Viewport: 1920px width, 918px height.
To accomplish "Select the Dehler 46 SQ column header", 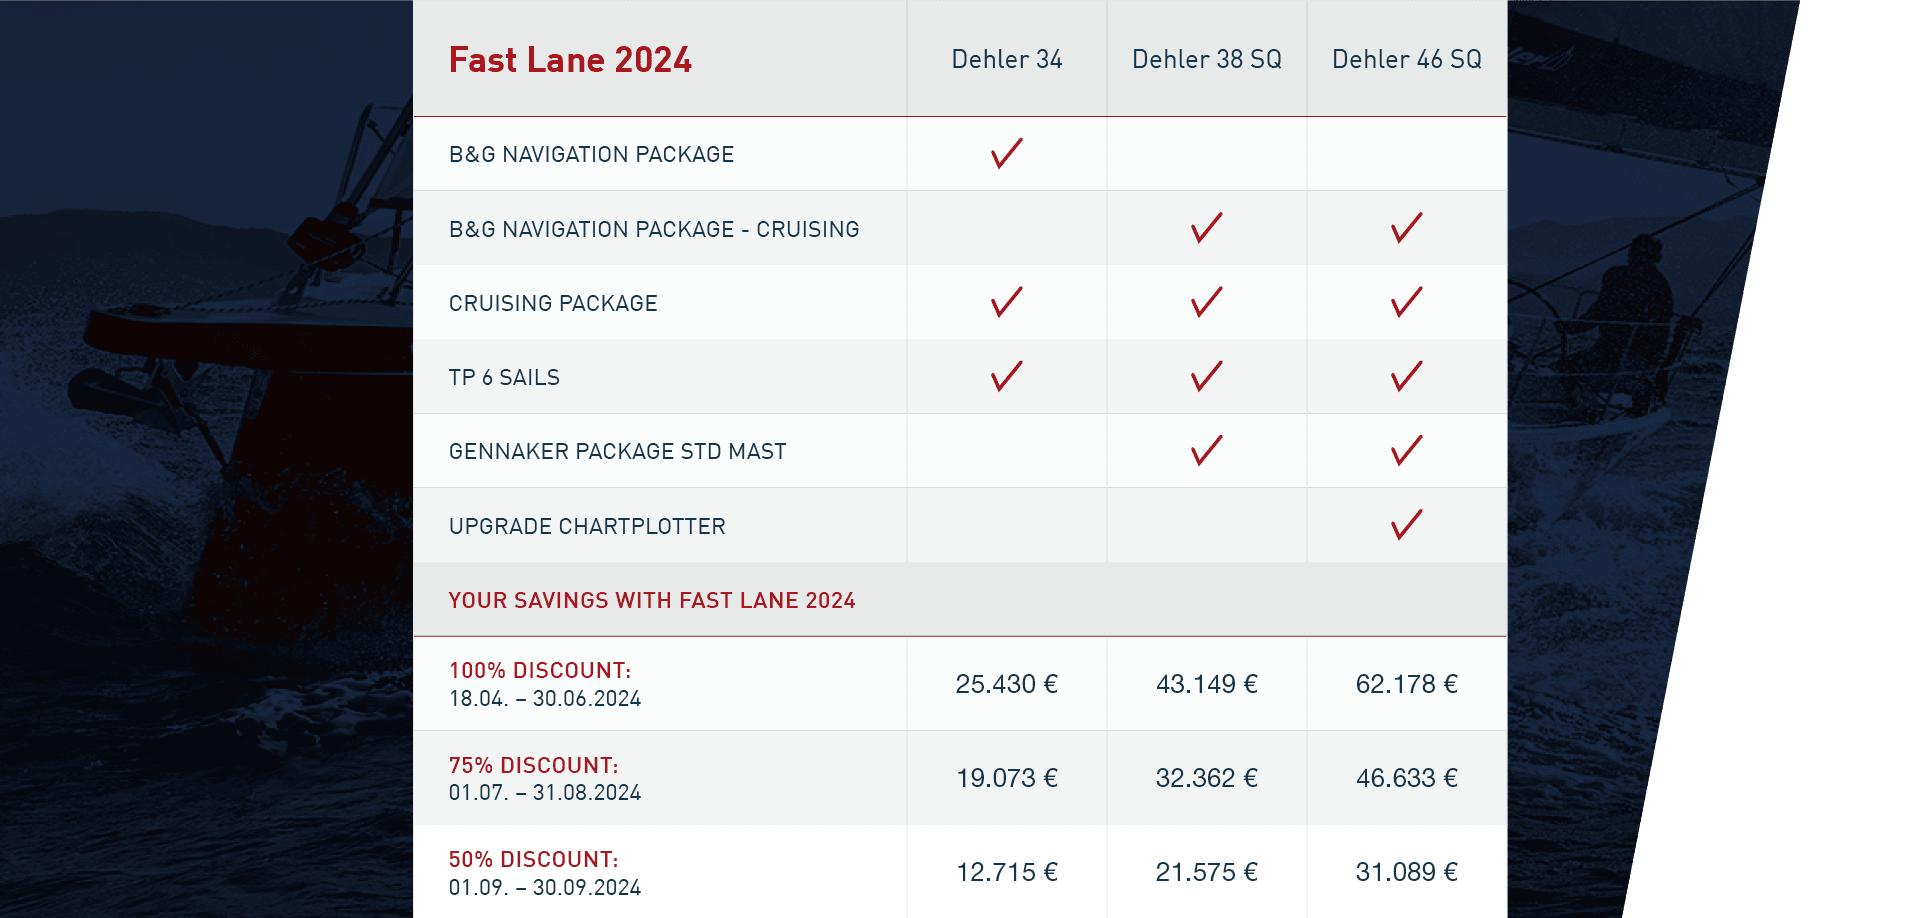I will click(x=1406, y=60).
